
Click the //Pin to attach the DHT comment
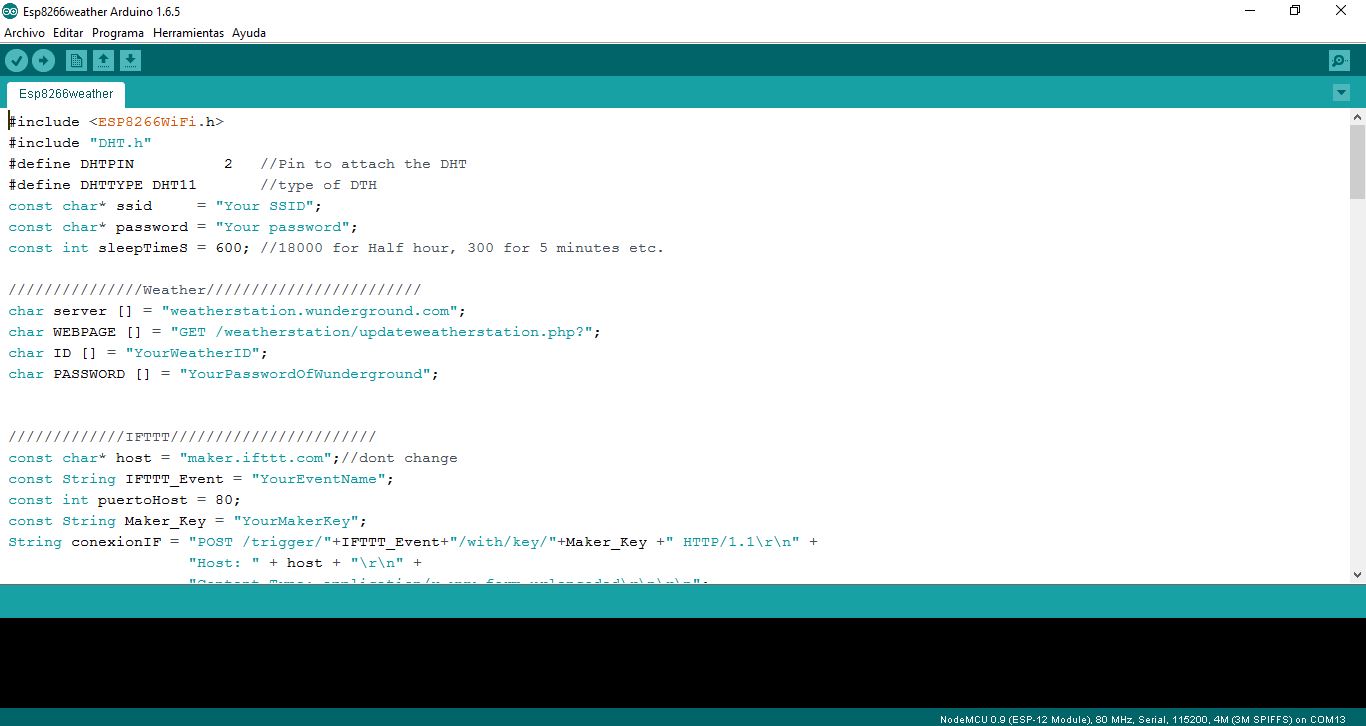tap(363, 164)
